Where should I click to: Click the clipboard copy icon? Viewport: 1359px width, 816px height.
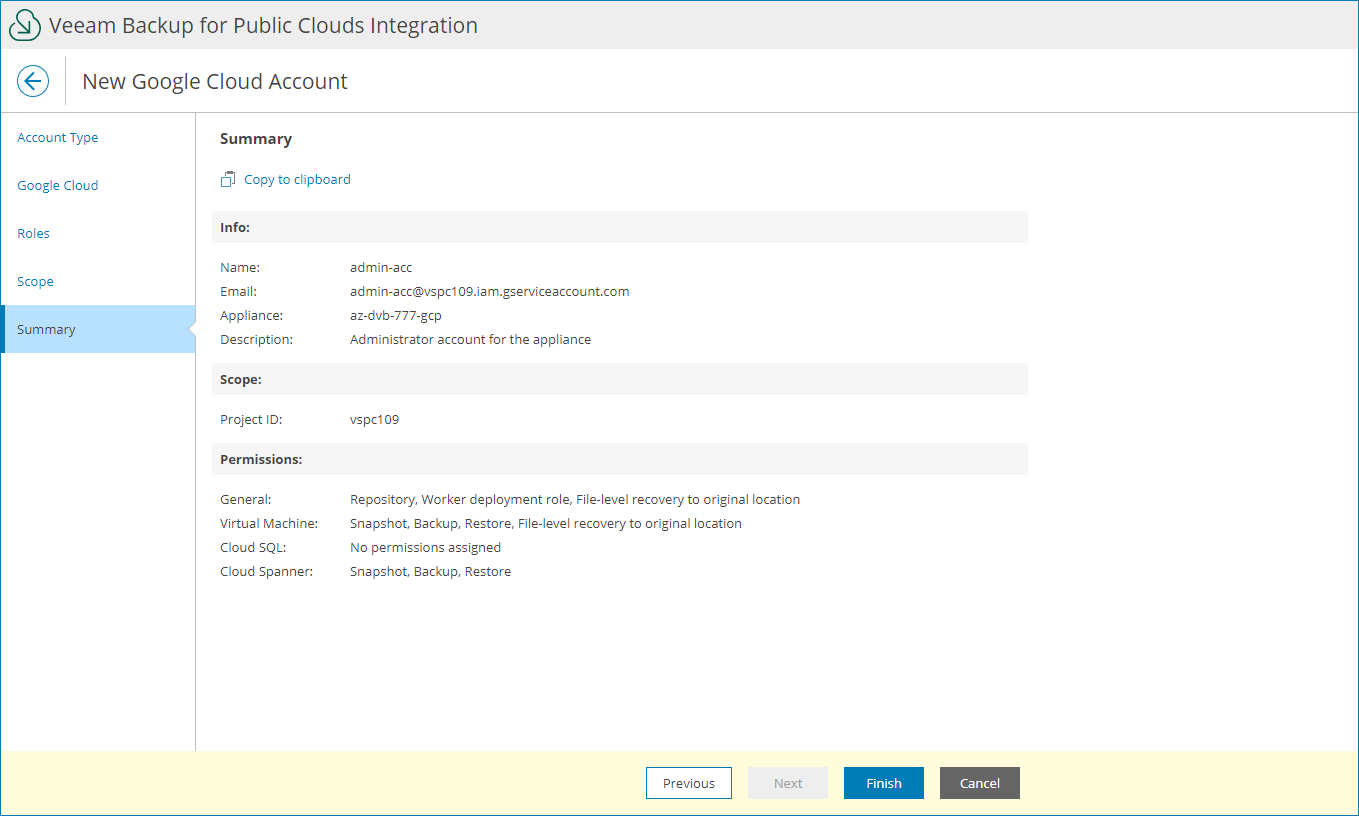pyautogui.click(x=228, y=180)
